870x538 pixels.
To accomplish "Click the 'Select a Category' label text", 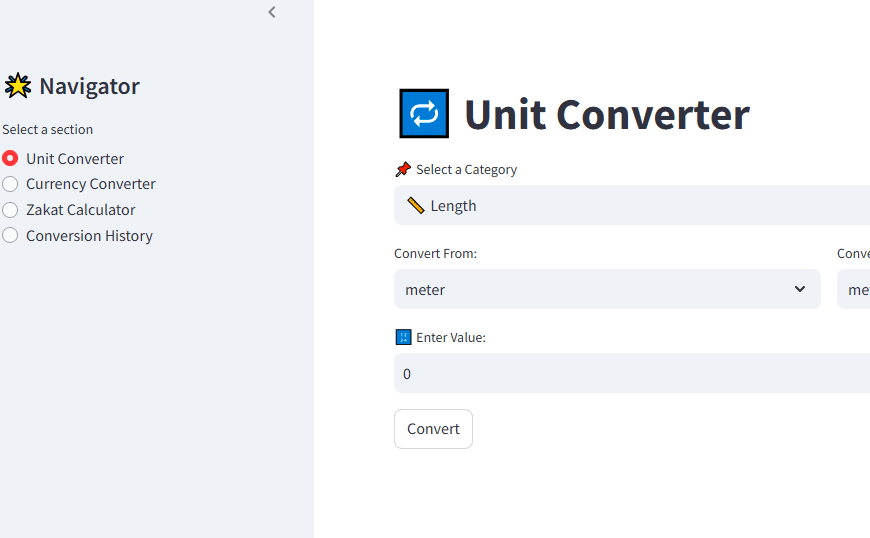I will 467,170.
